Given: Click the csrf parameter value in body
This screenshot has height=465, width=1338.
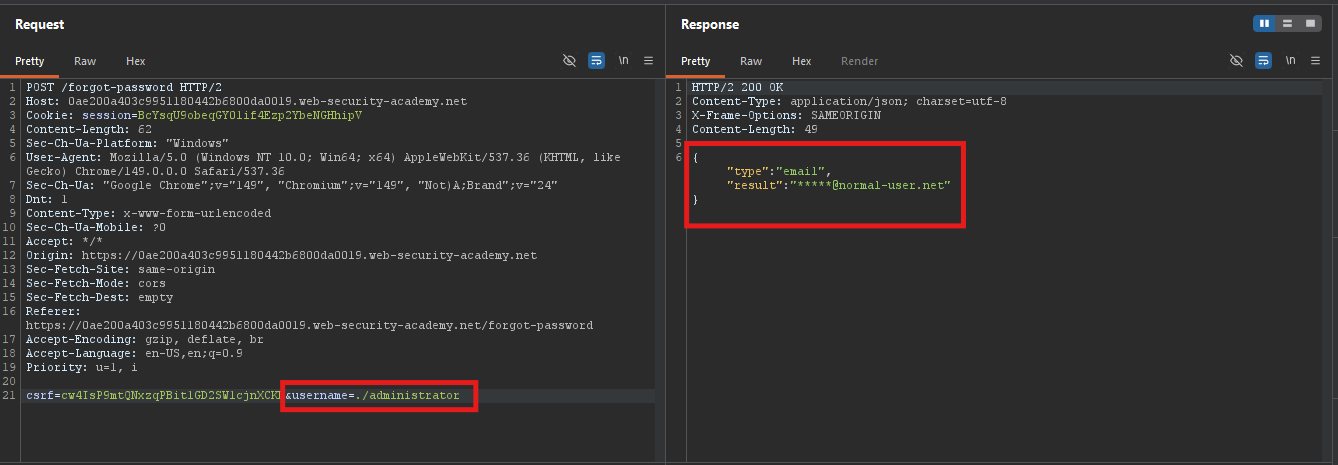Looking at the screenshot, I should click(171, 396).
